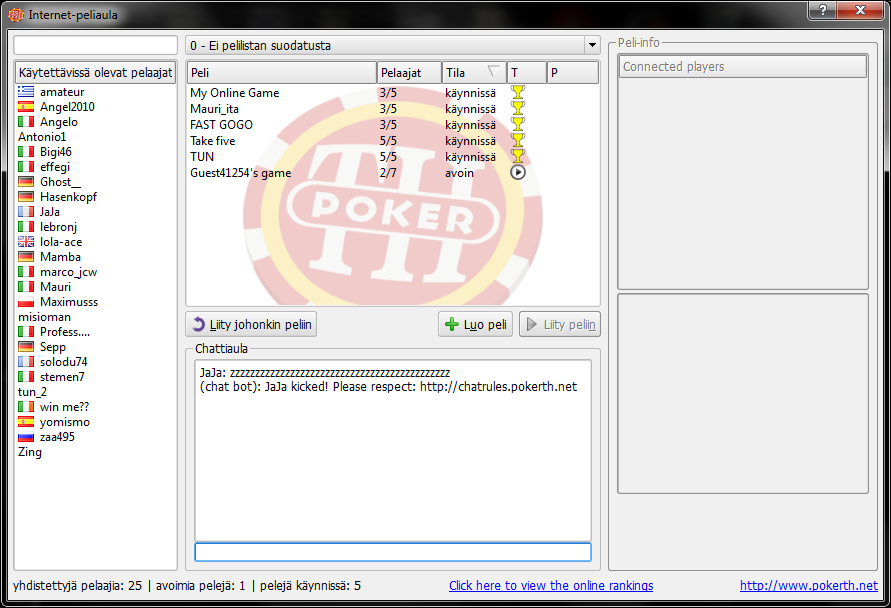The width and height of the screenshot is (891, 608).
Task: Select the FAST GOGO game row
Action: point(280,125)
